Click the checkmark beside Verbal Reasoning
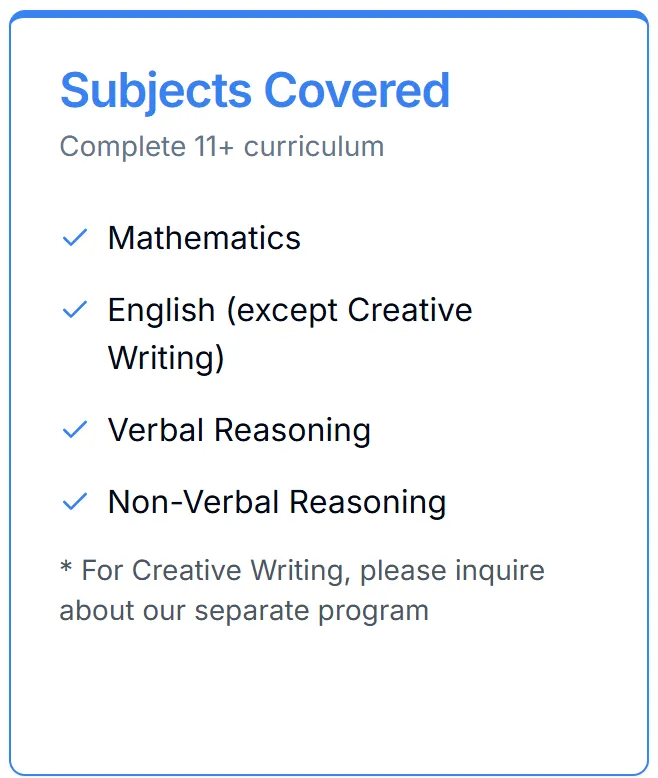 pos(75,430)
